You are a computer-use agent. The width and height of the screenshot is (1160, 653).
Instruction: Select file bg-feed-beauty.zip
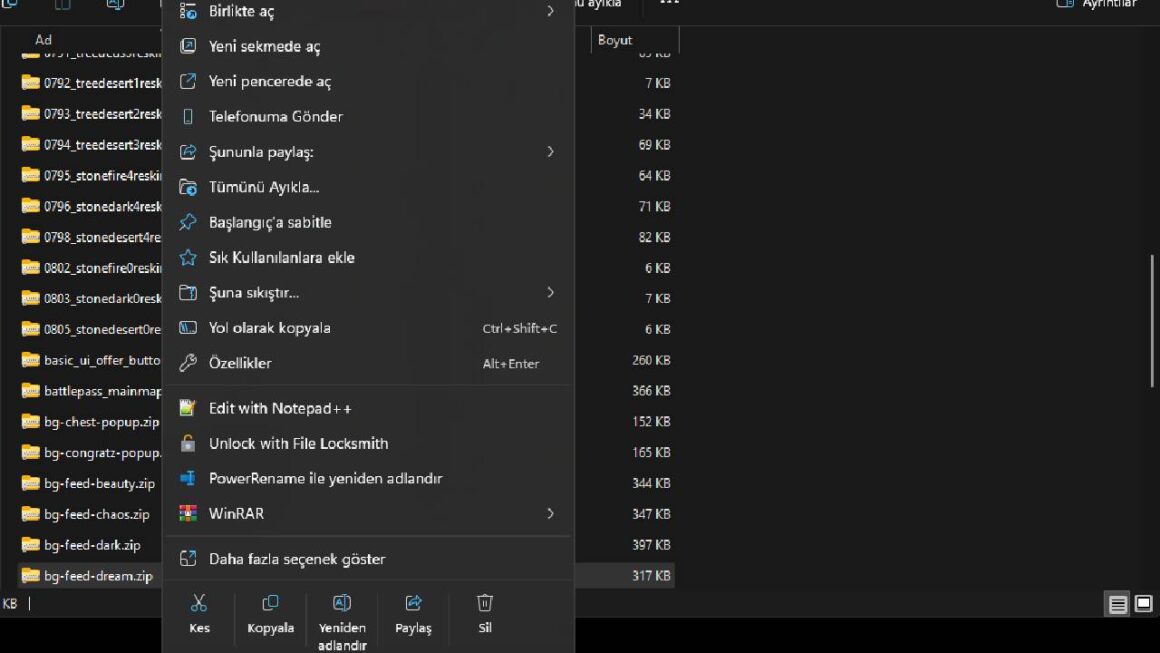pos(99,484)
